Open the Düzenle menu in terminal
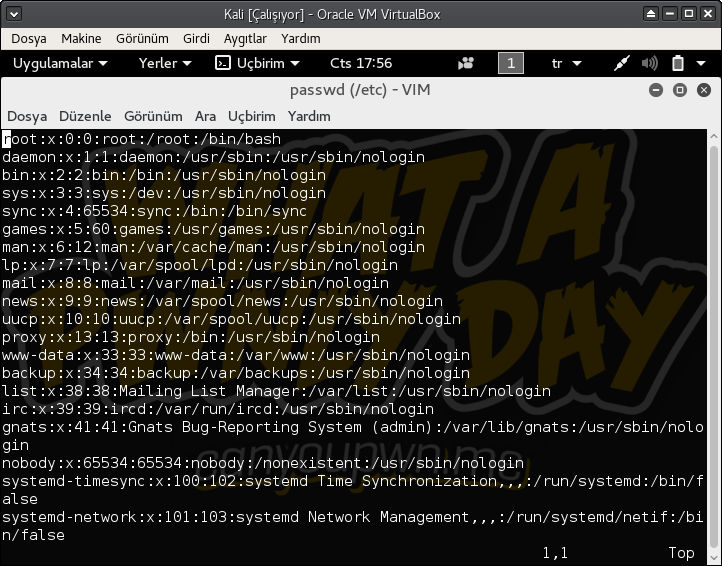This screenshot has width=722, height=566. tap(85, 116)
